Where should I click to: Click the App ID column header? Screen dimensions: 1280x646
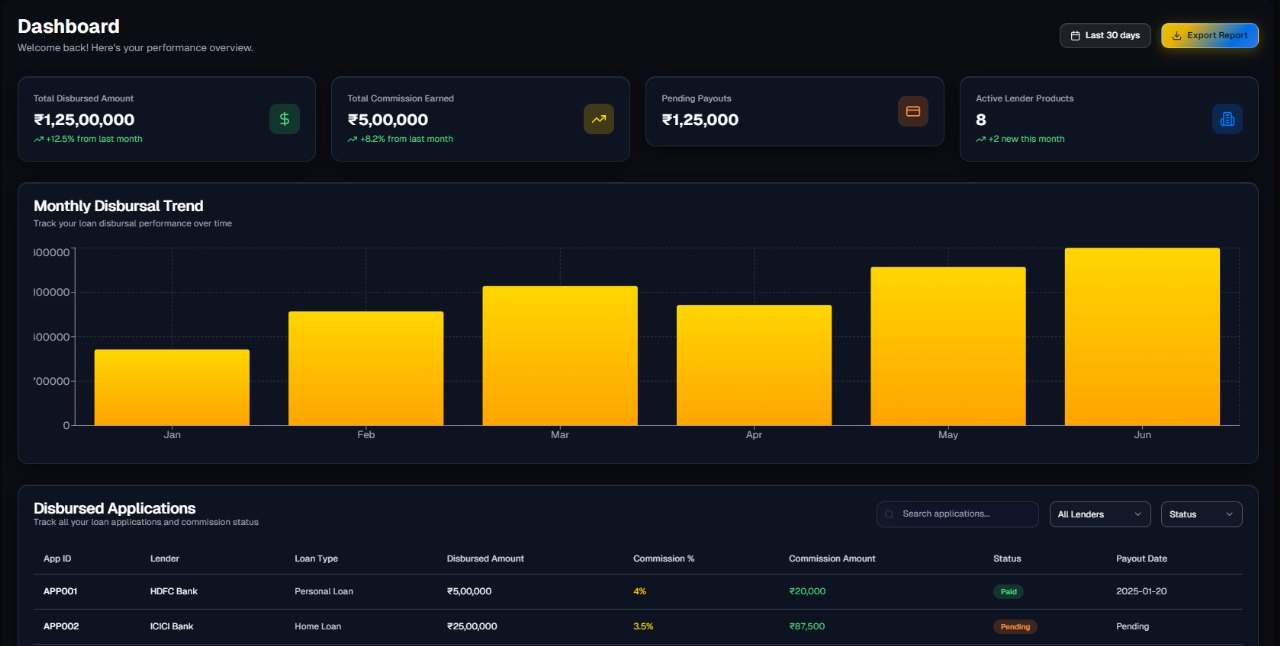tap(58, 559)
